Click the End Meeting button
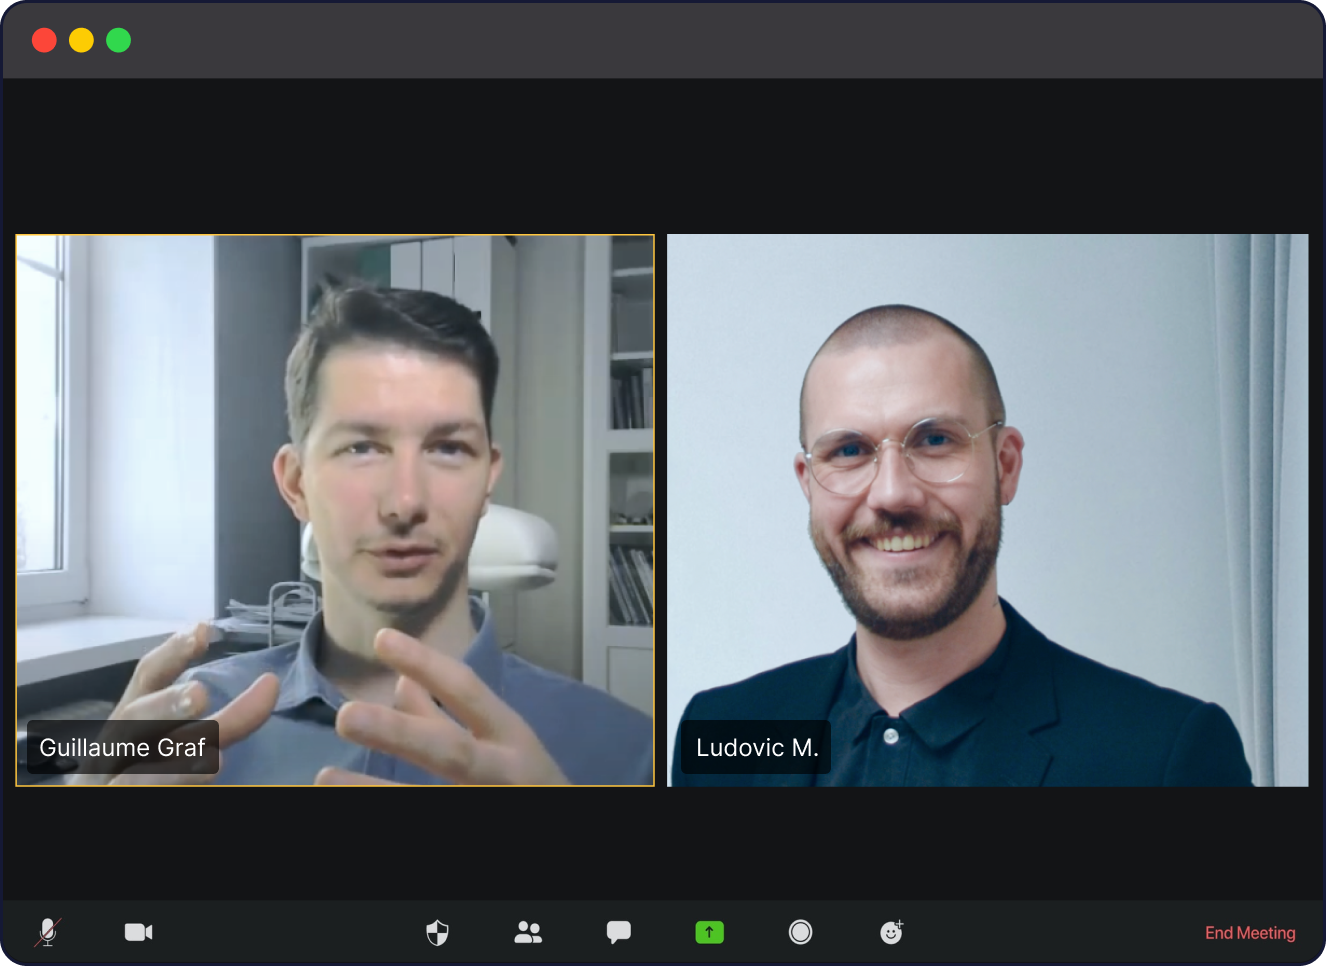Viewport: 1326px width, 966px height. tap(1249, 932)
